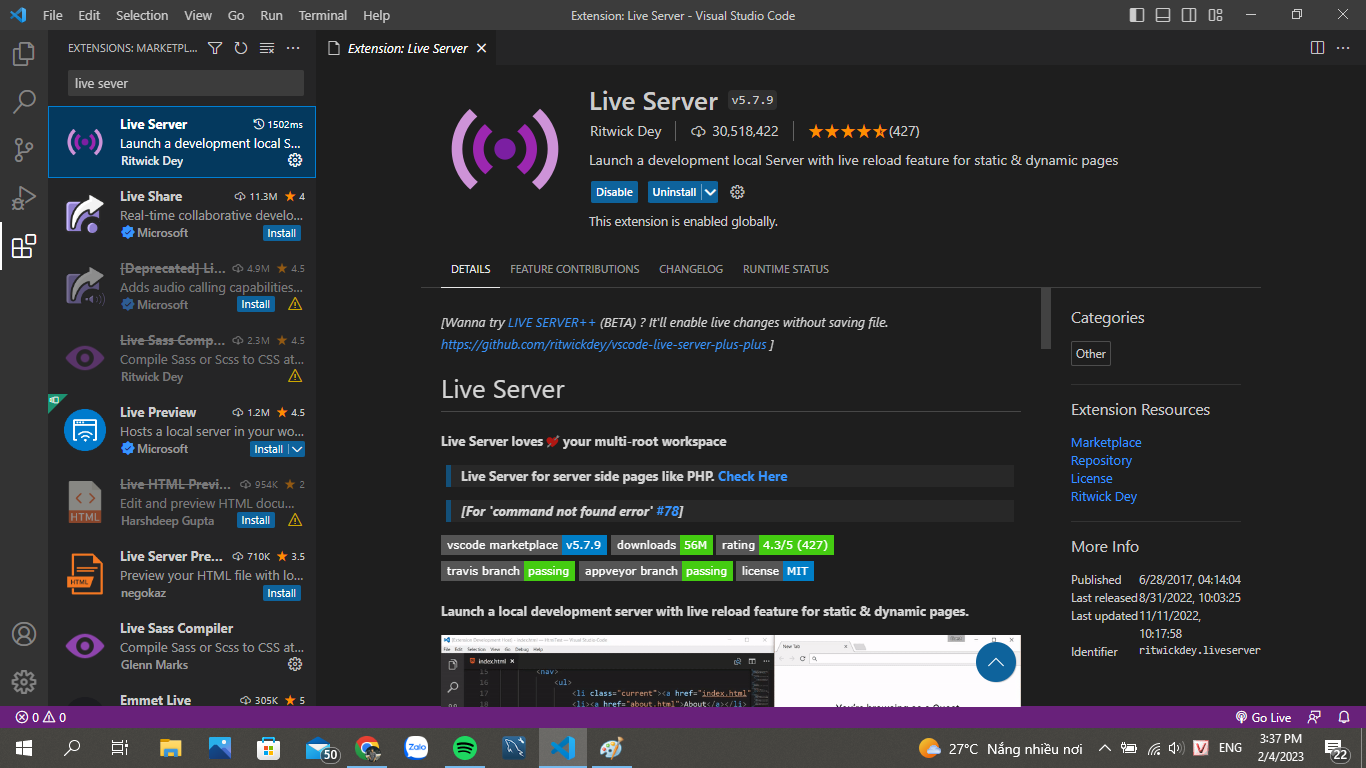1366x768 pixels.
Task: Open the Help menu
Action: 377,15
